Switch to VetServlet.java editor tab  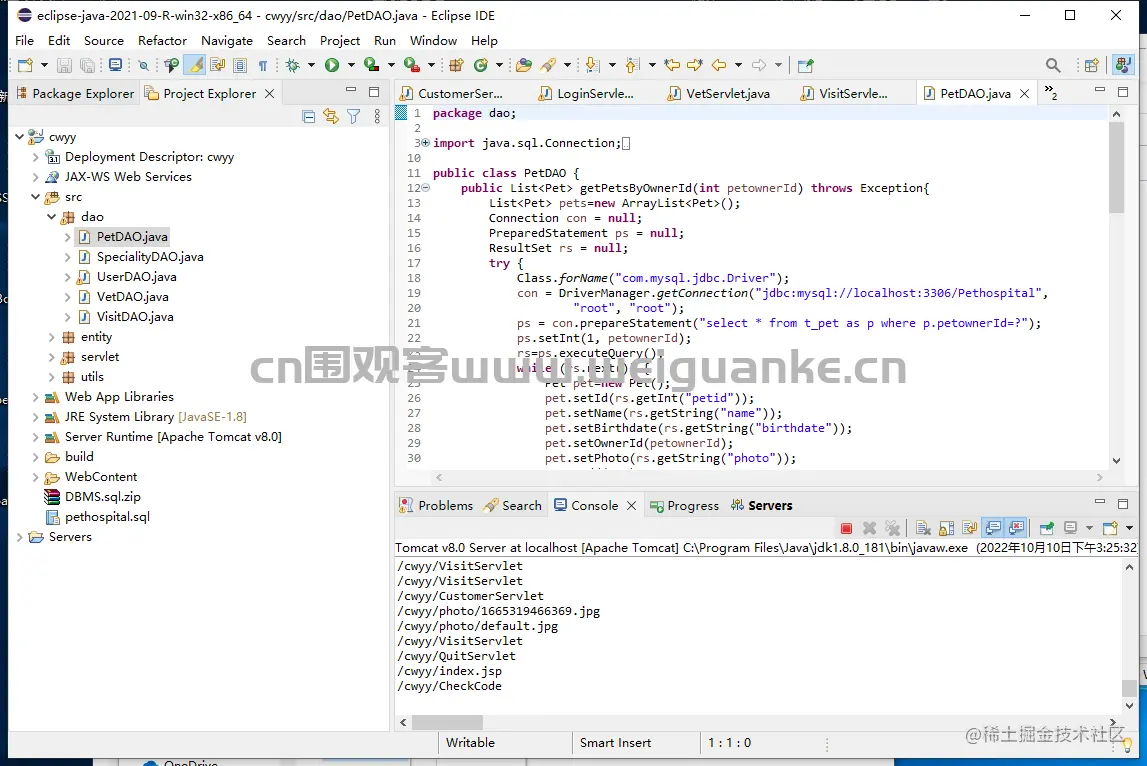click(x=718, y=94)
